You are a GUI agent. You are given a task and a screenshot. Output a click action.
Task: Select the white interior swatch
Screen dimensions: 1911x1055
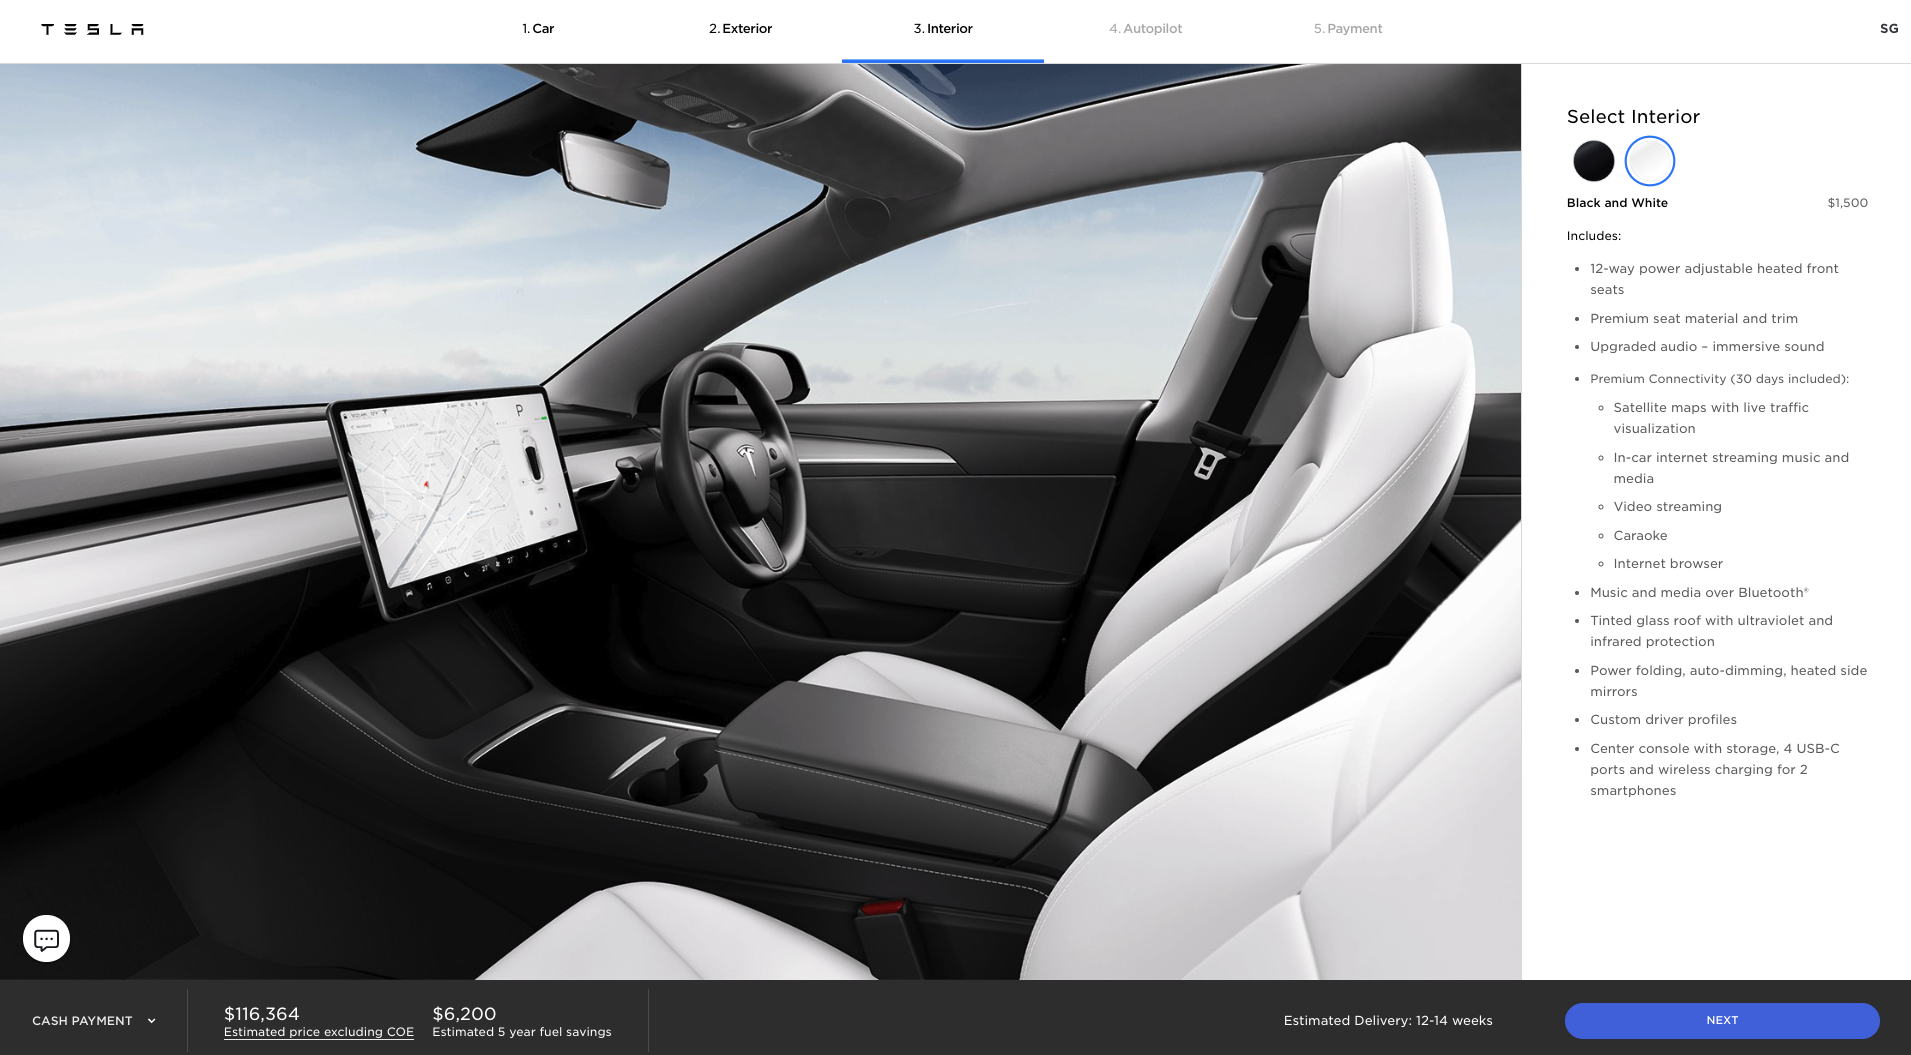1649,161
